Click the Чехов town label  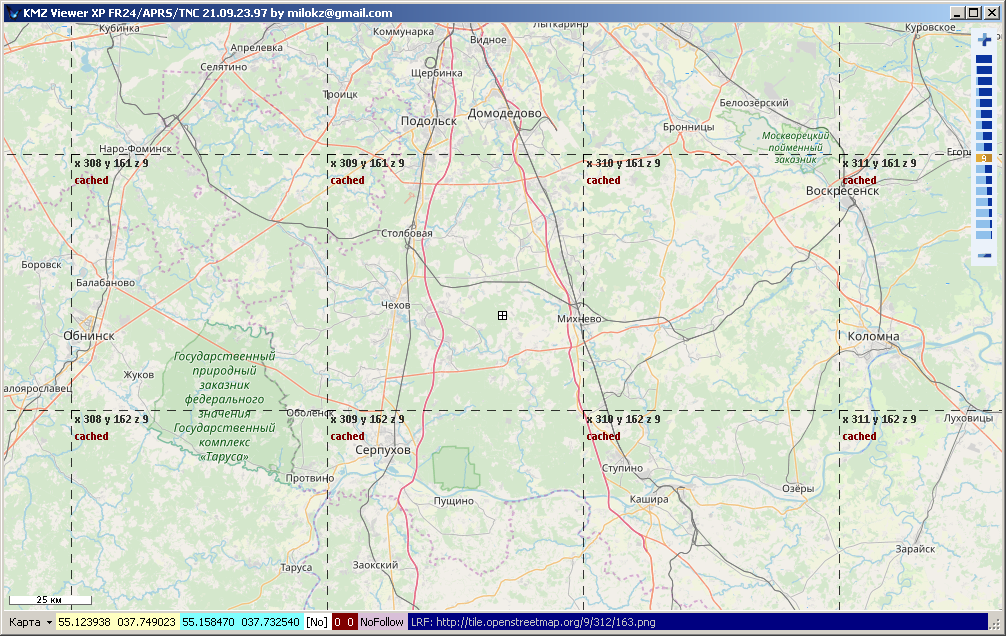395,305
